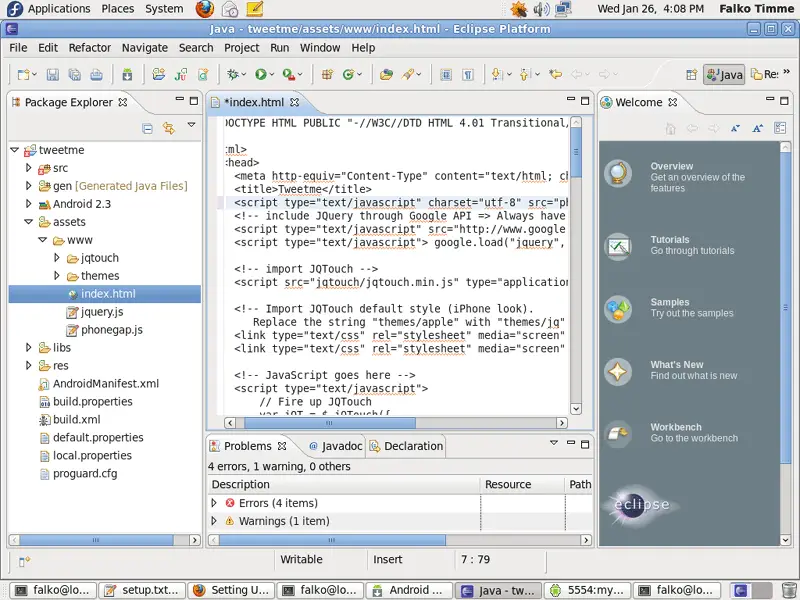800x600 pixels.
Task: Magnify font size in Welcome view
Action: (x=758, y=128)
